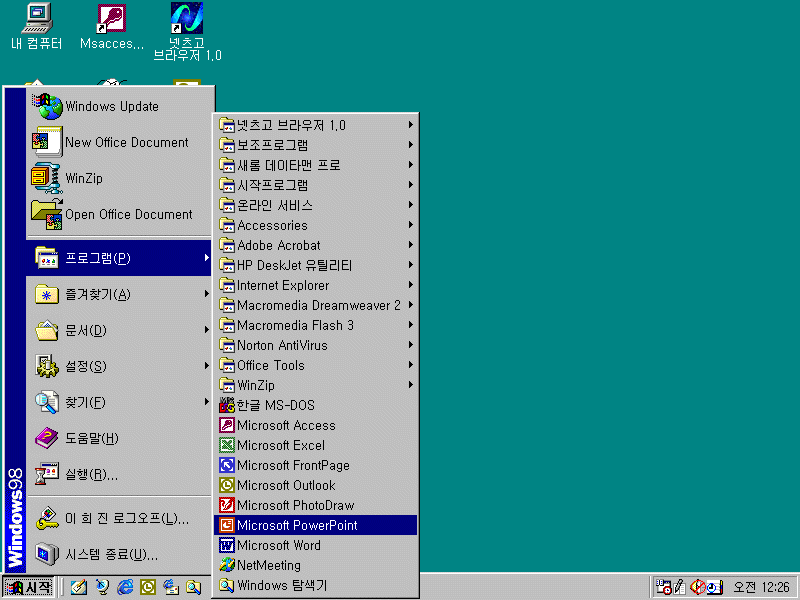Open the WinZip folder in Programs submenu

(316, 385)
